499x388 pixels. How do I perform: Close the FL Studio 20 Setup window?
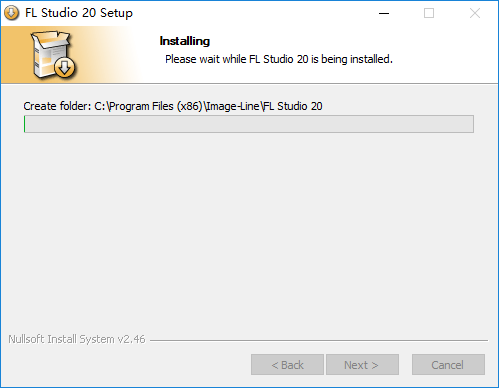pyautogui.click(x=475, y=13)
